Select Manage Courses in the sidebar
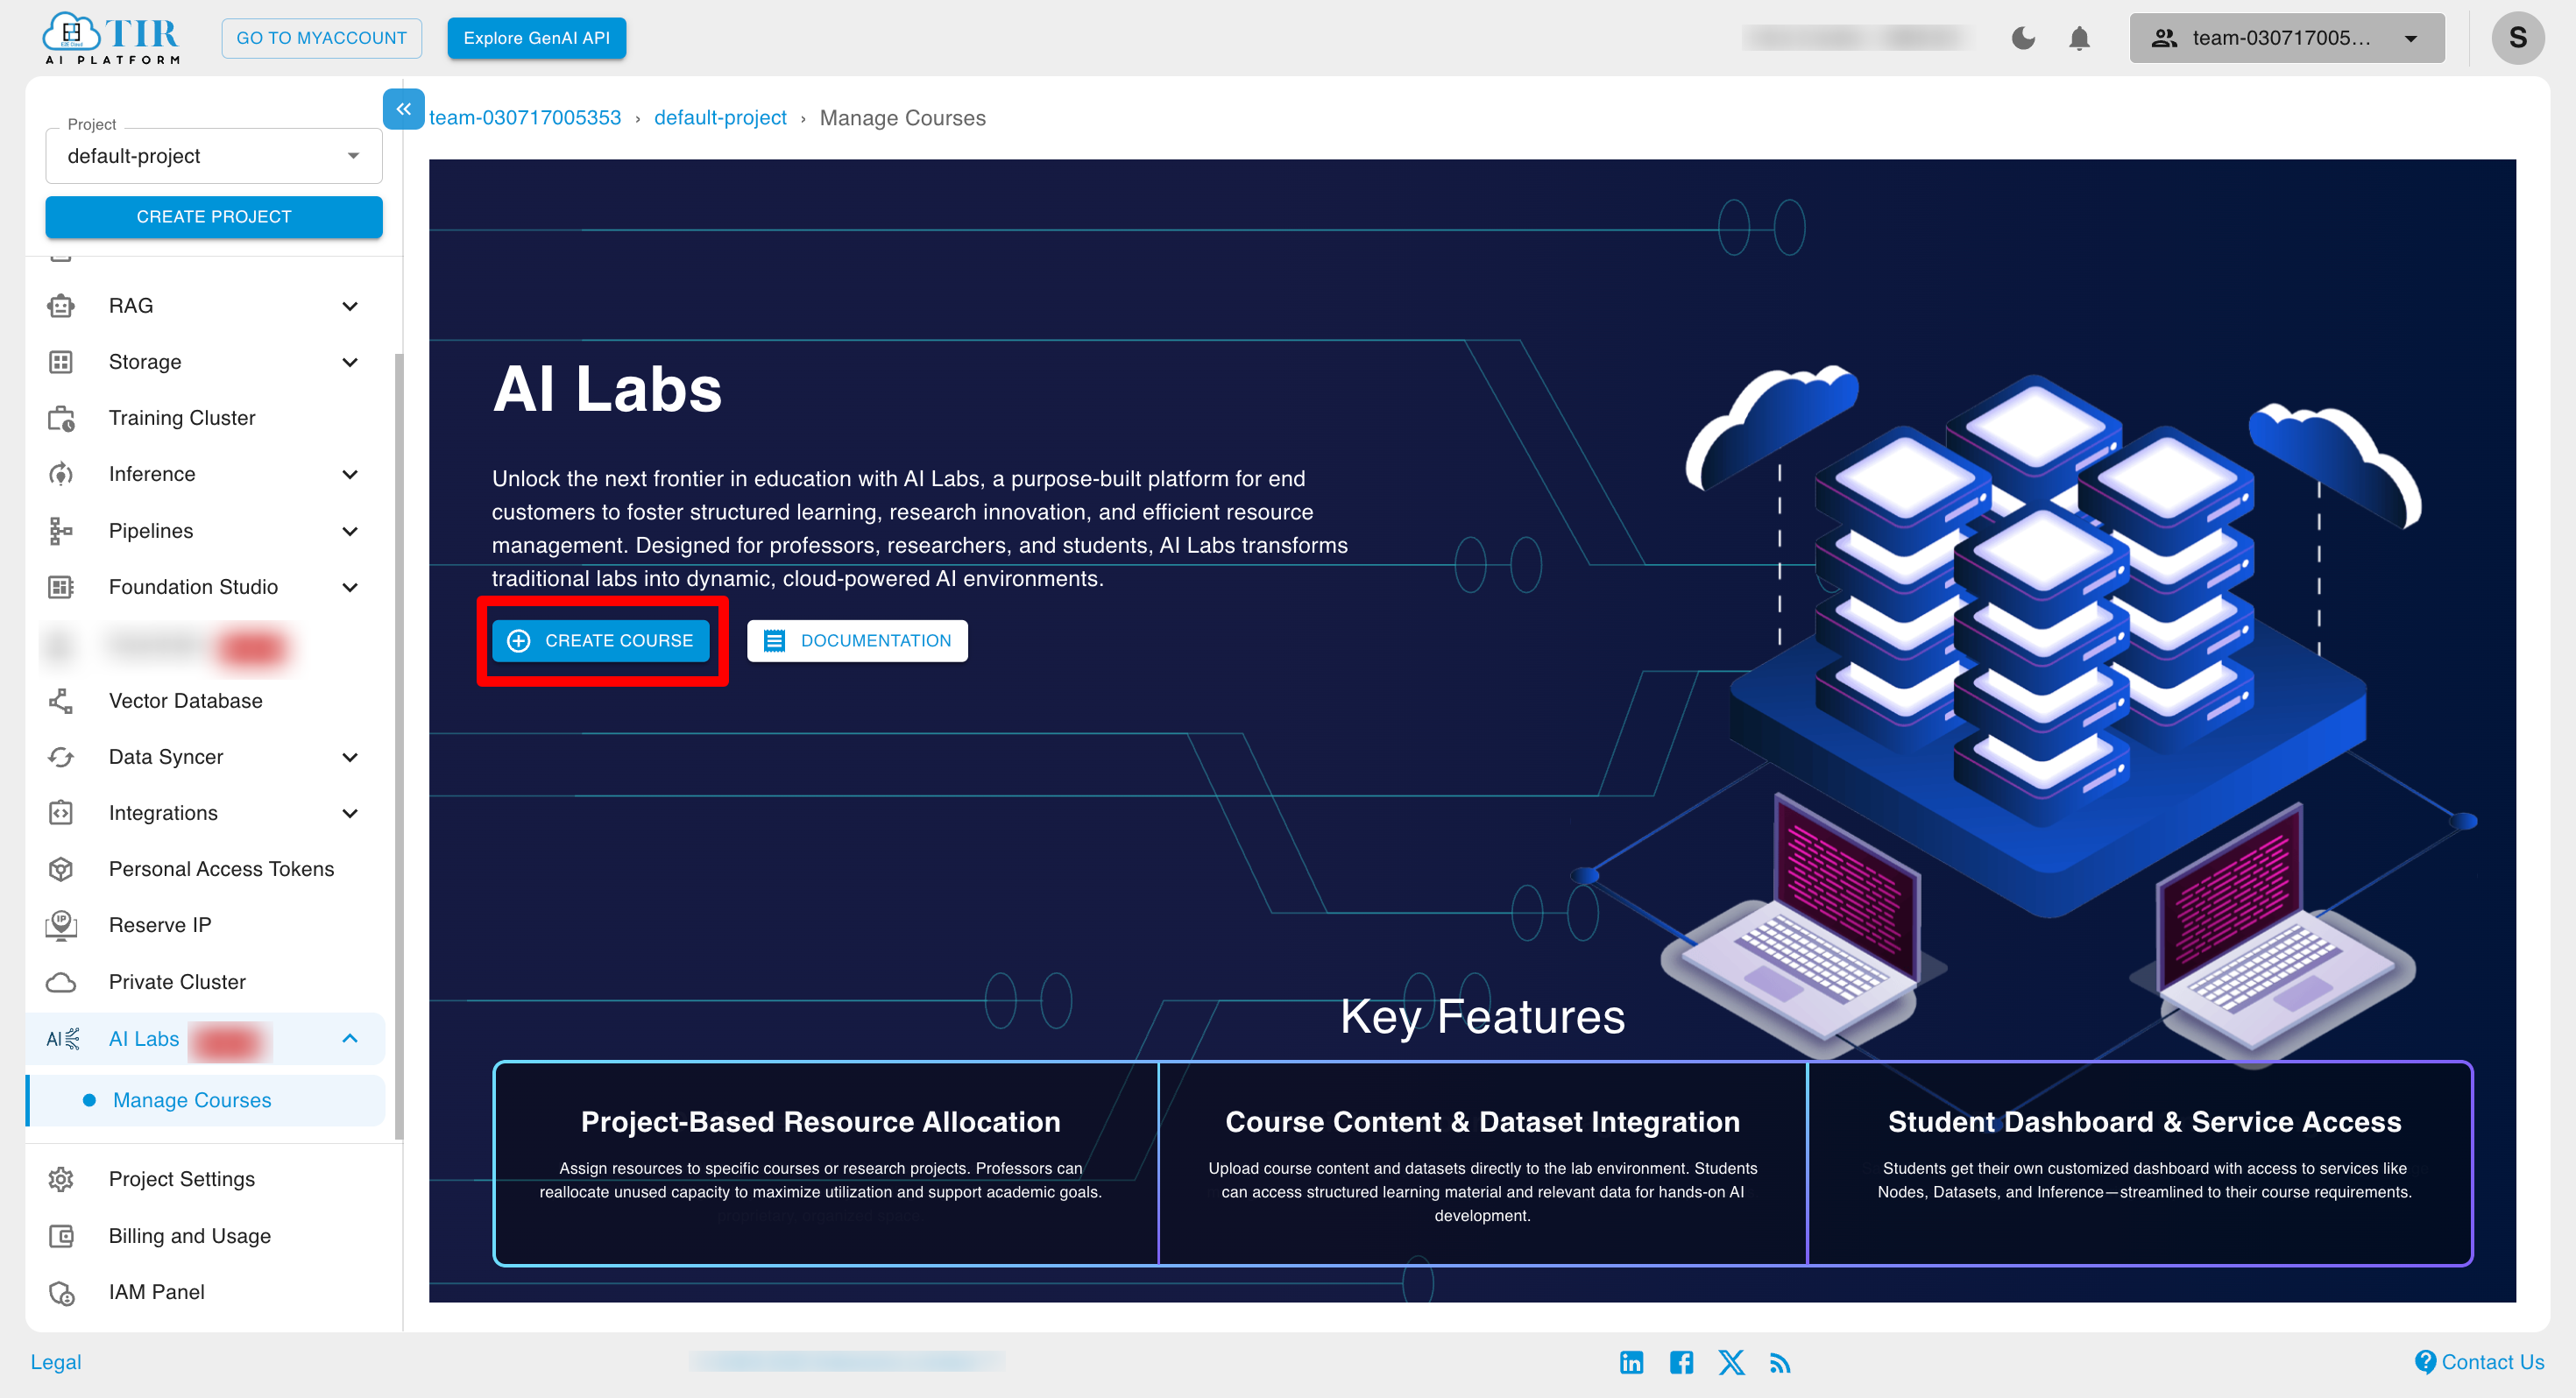 click(205, 1100)
